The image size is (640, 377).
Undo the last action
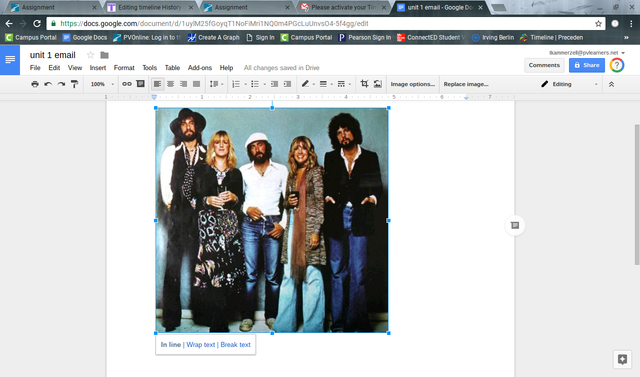48,84
